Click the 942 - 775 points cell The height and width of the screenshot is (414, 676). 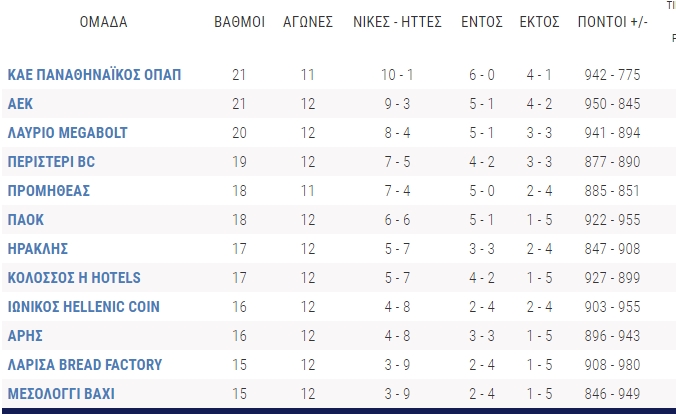(613, 75)
